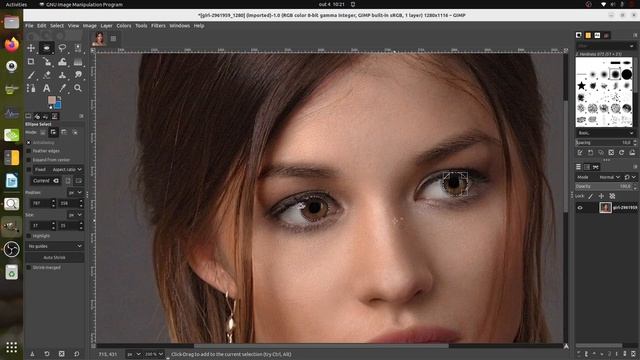640x360 pixels.
Task: Set mode to Subtract from selection
Action: (x=64, y=132)
